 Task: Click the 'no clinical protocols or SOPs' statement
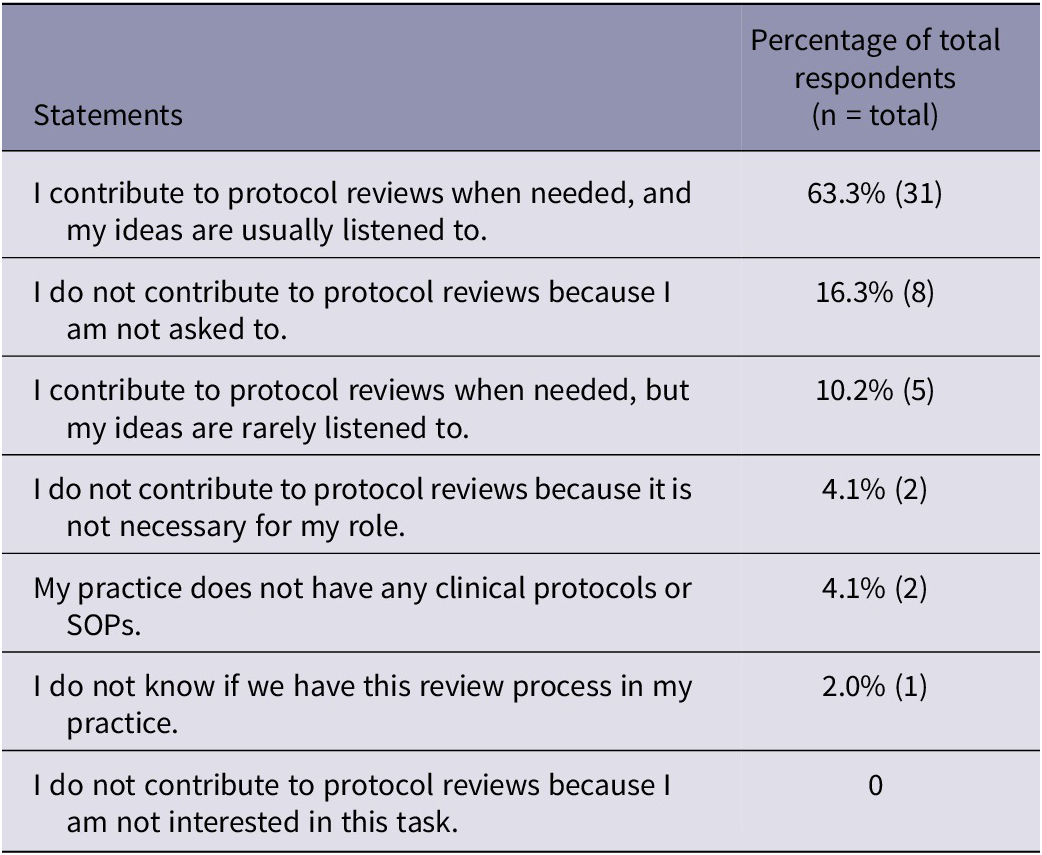click(x=362, y=605)
